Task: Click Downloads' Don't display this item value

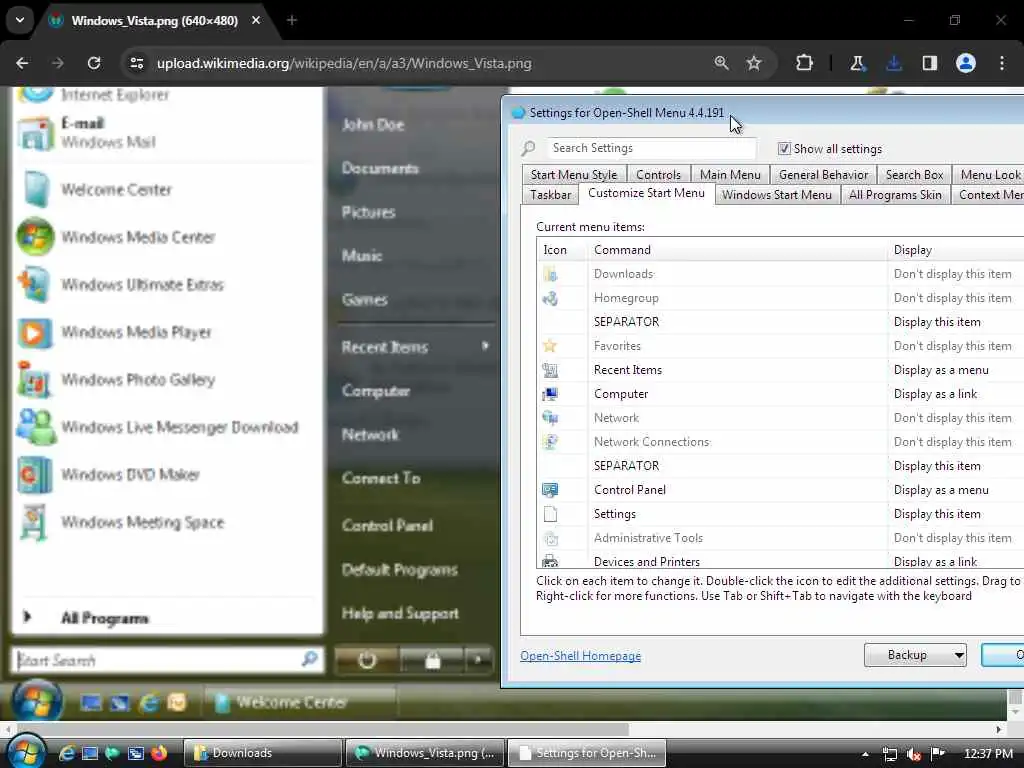Action: [x=952, y=274]
